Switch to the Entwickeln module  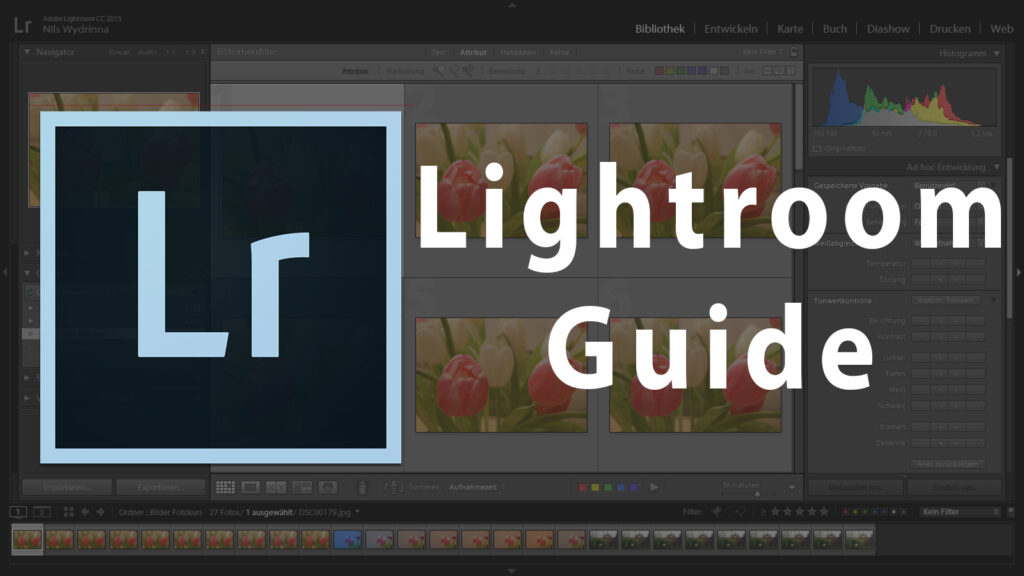(731, 29)
